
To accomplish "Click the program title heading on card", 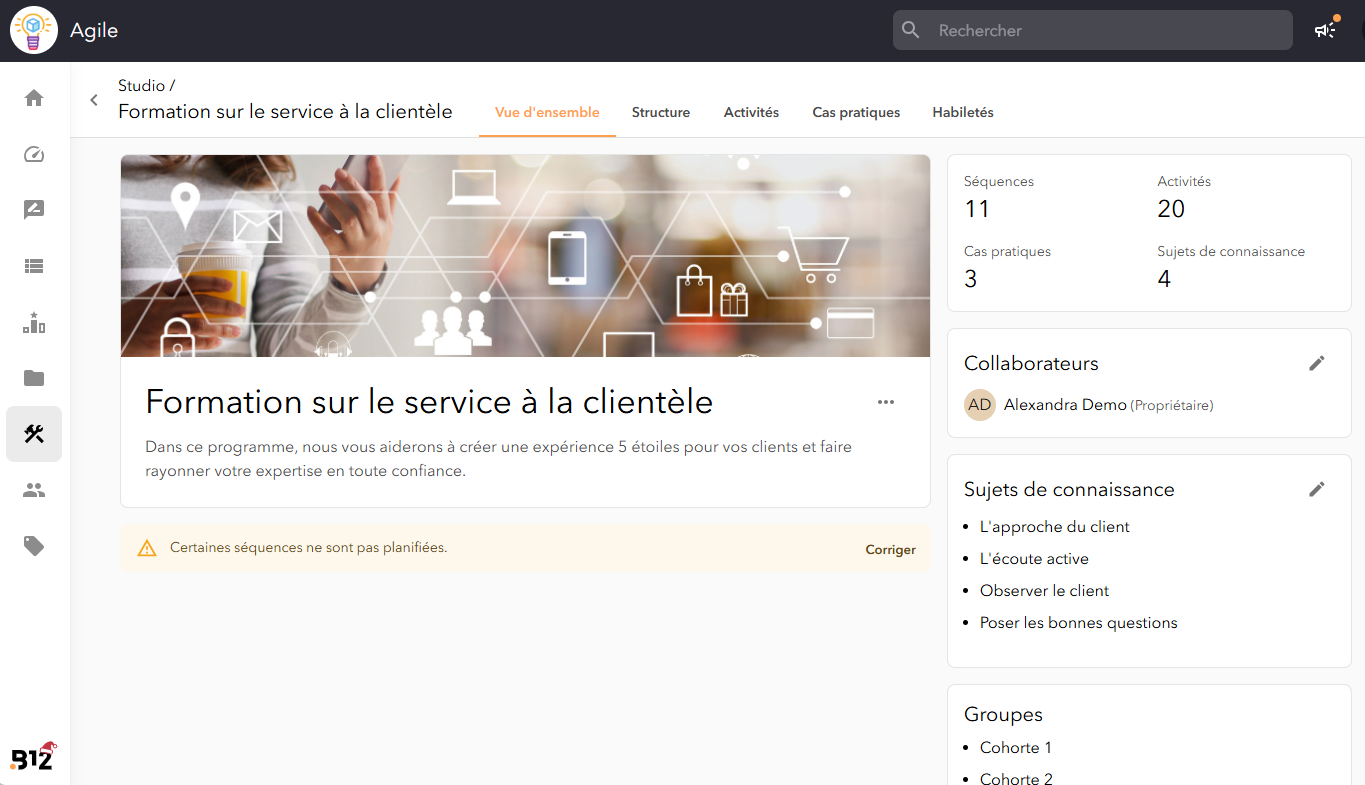I will pyautogui.click(x=429, y=402).
